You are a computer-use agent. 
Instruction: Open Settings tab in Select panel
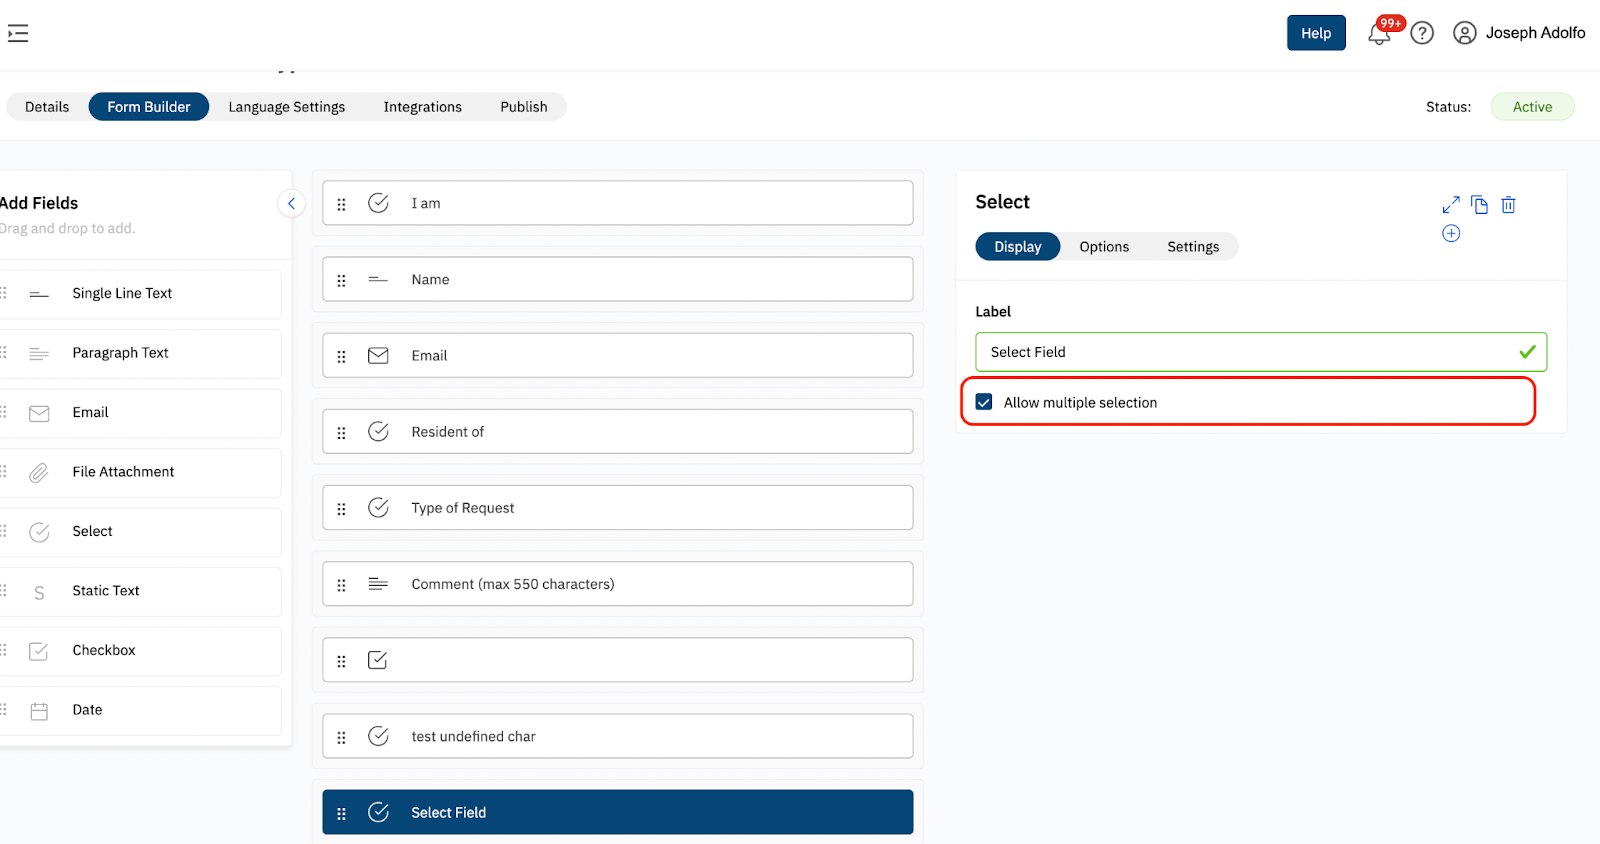pos(1193,247)
